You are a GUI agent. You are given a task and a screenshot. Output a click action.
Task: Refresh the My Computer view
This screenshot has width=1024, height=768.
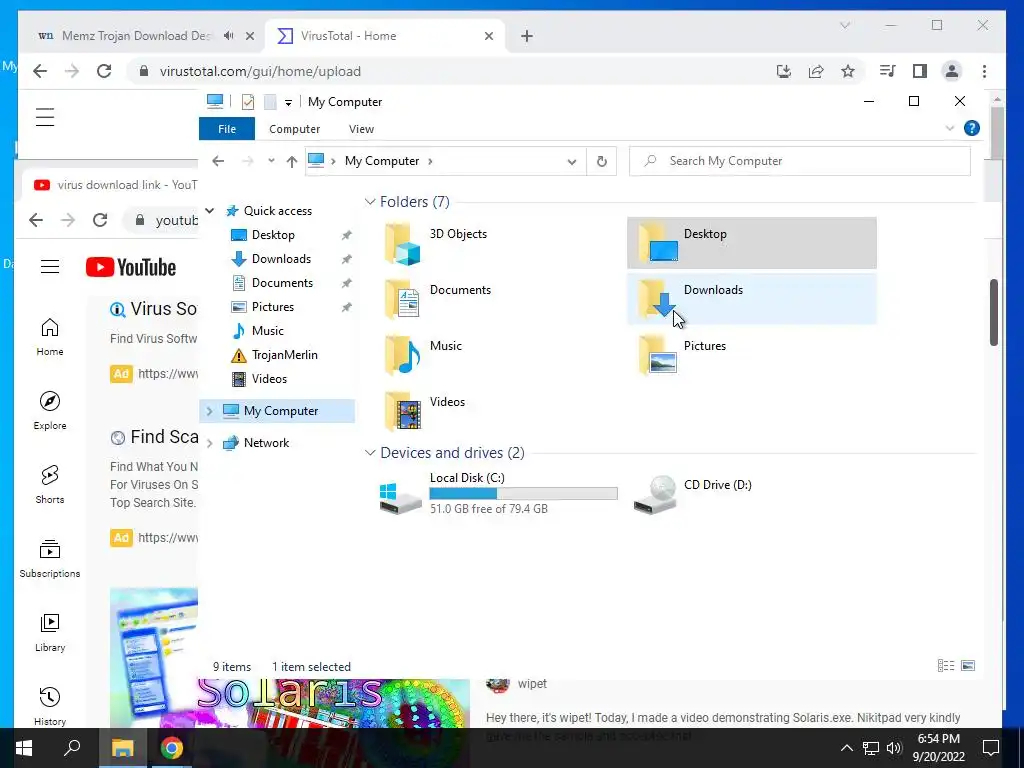[601, 161]
